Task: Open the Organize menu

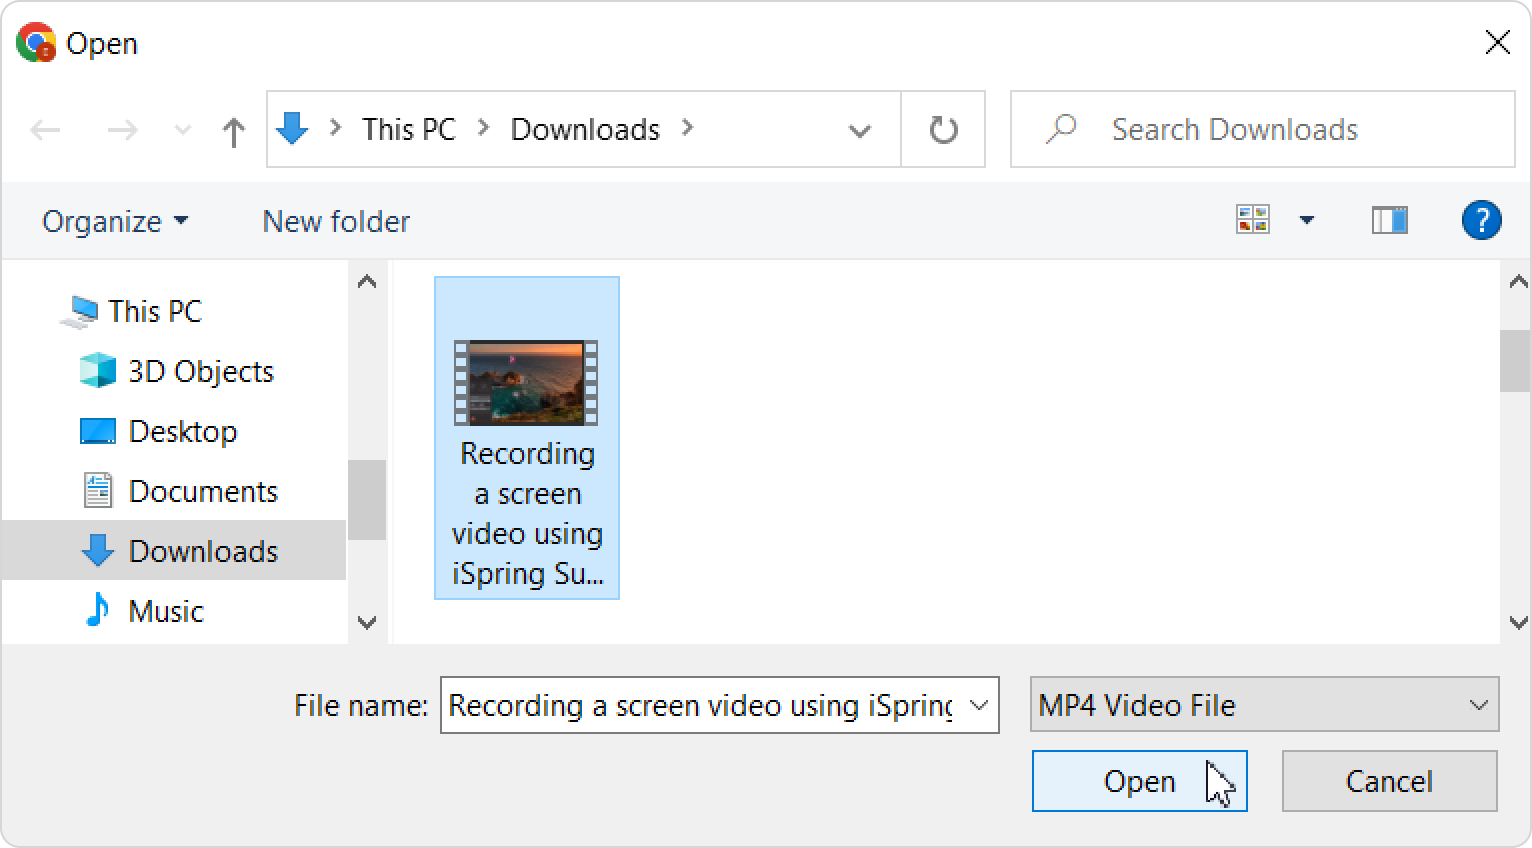Action: [114, 221]
